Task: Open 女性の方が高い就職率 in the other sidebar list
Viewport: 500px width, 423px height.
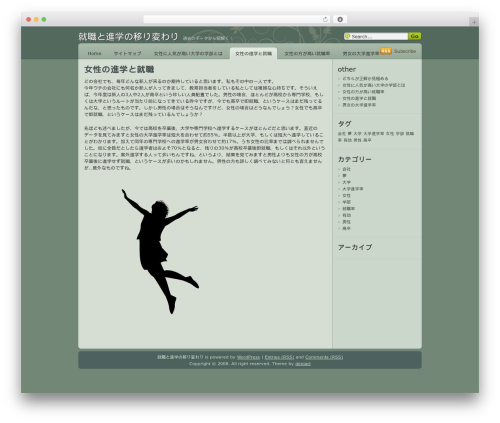Action: point(363,92)
